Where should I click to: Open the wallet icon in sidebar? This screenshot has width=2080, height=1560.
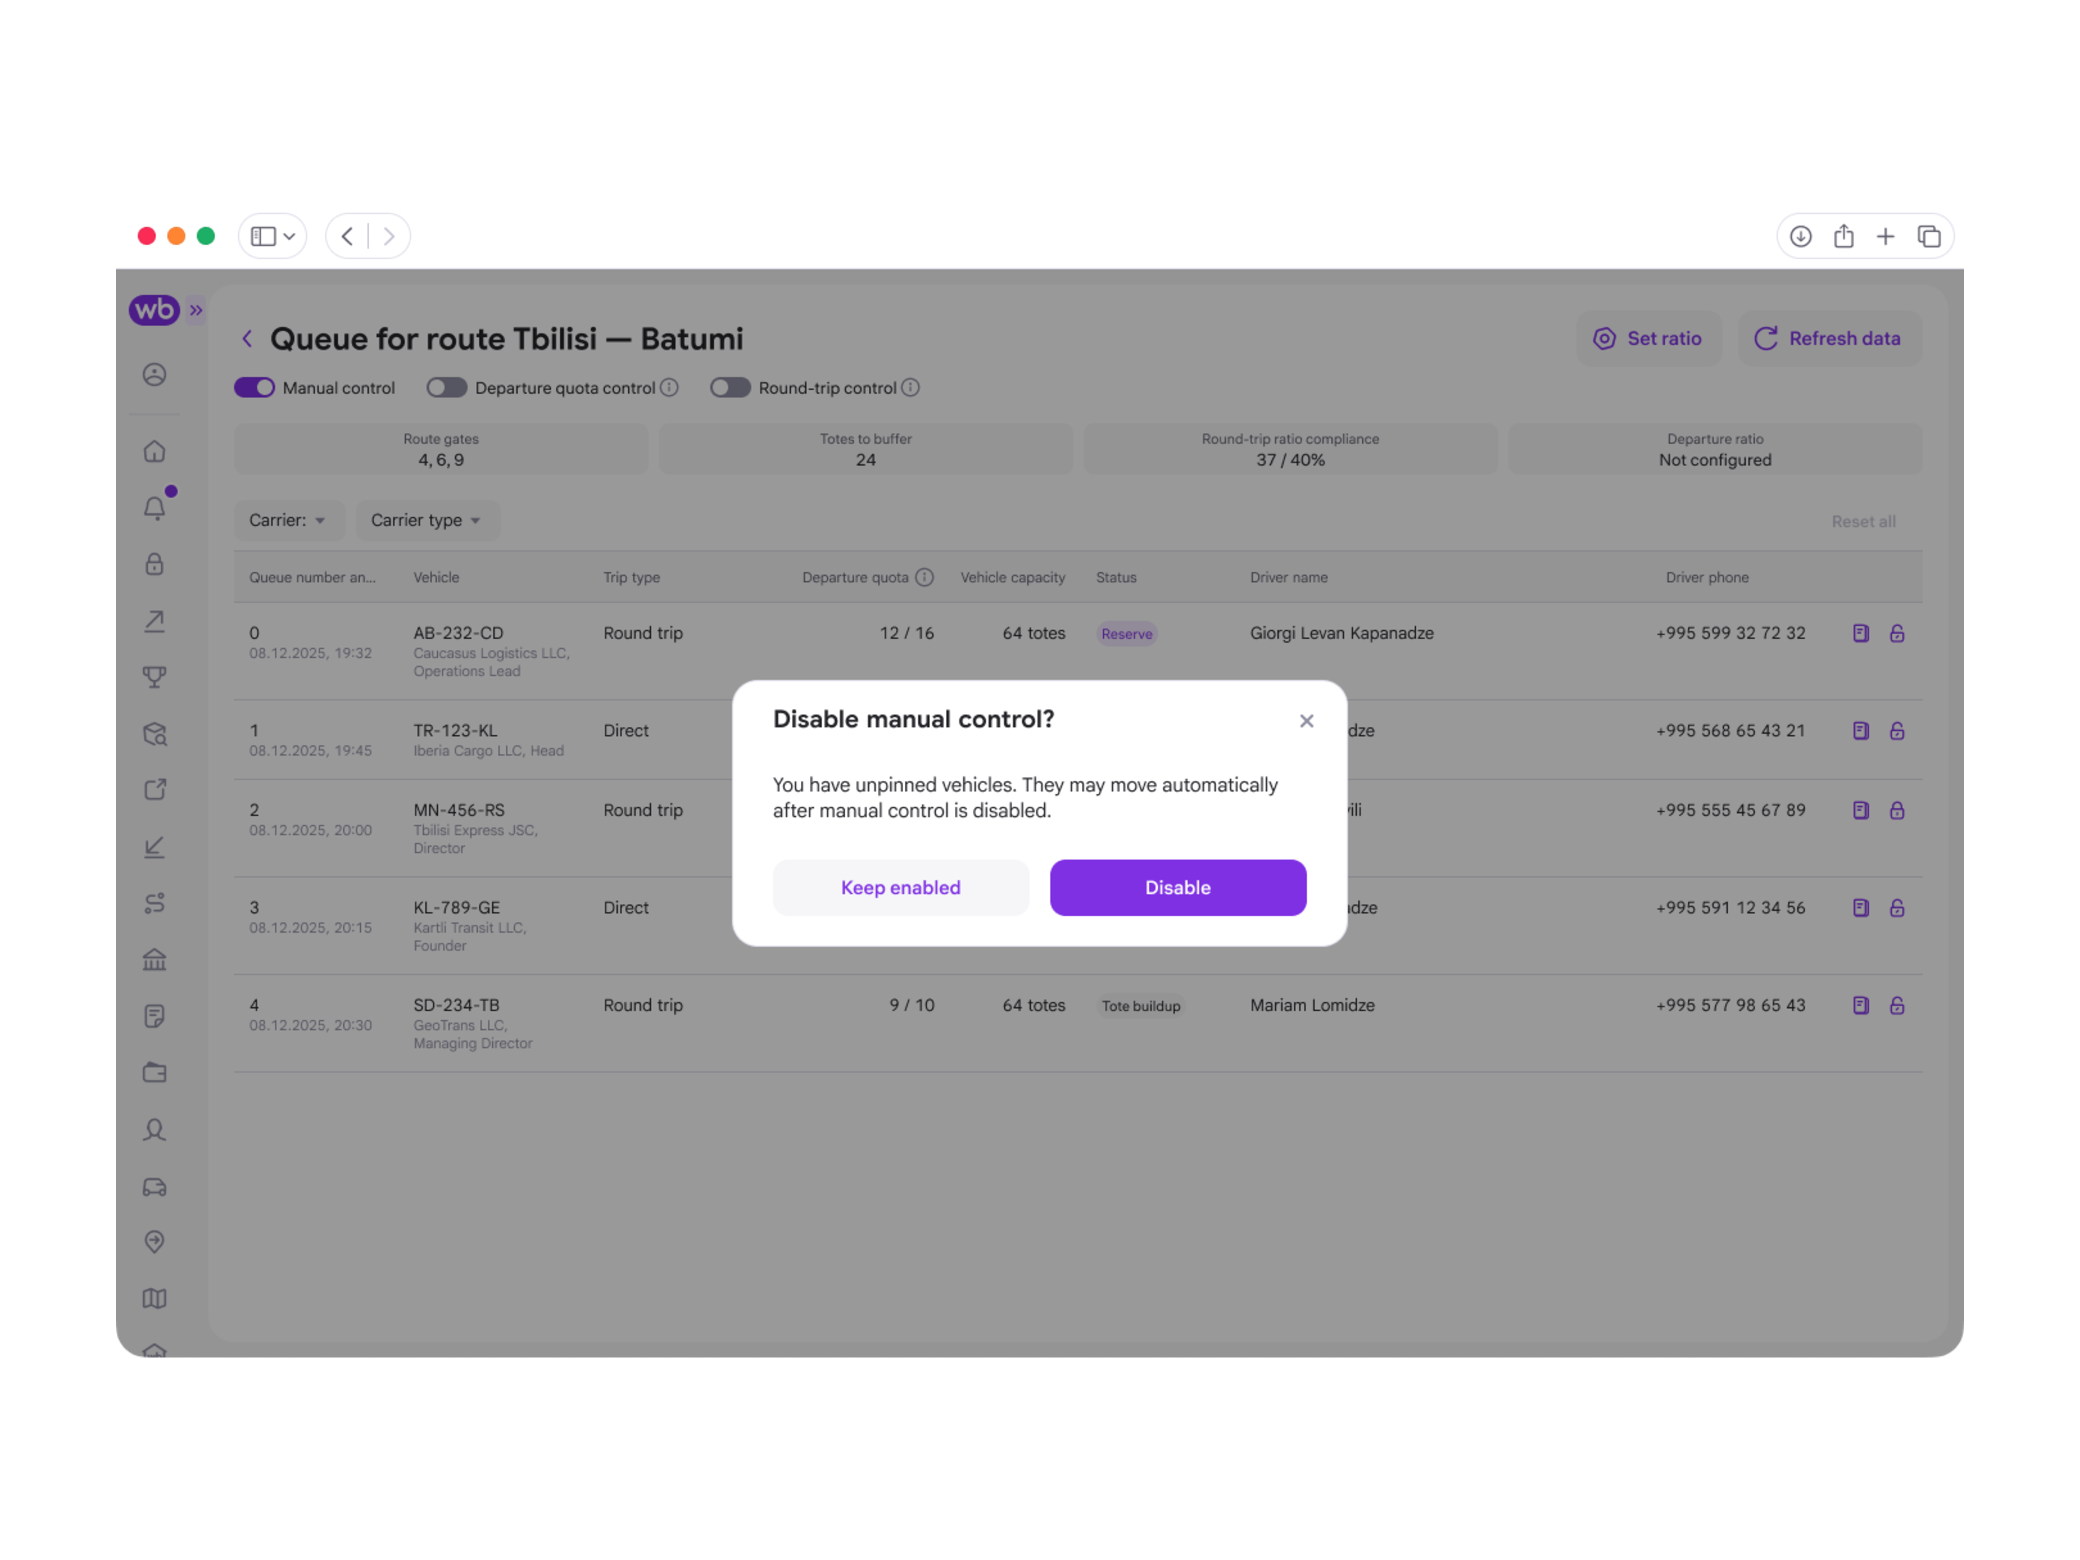tap(154, 1073)
